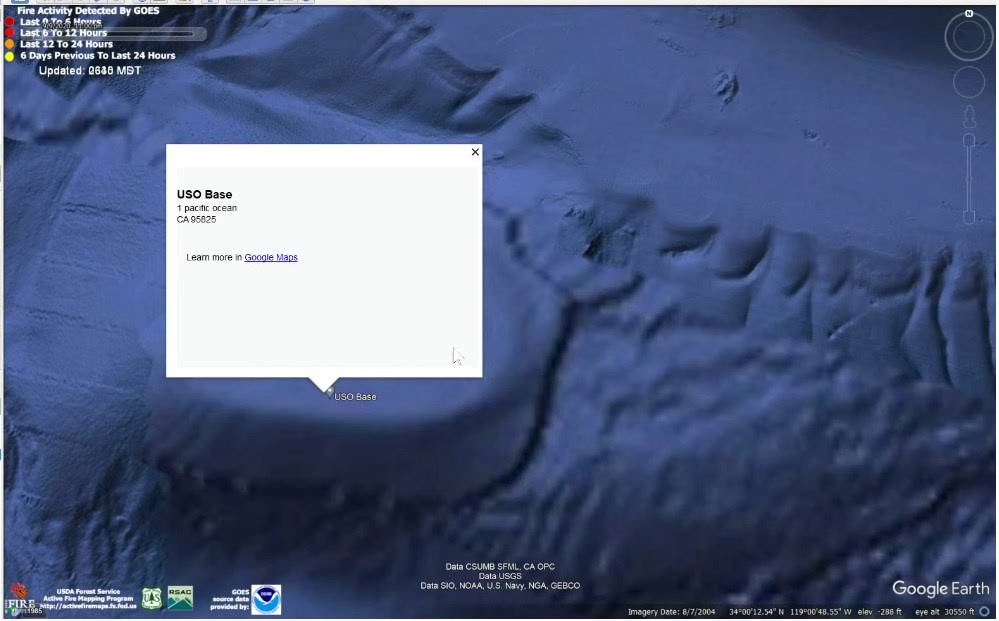Click the FIRE flame logo
This screenshot has width=999, height=621.
[x=19, y=596]
